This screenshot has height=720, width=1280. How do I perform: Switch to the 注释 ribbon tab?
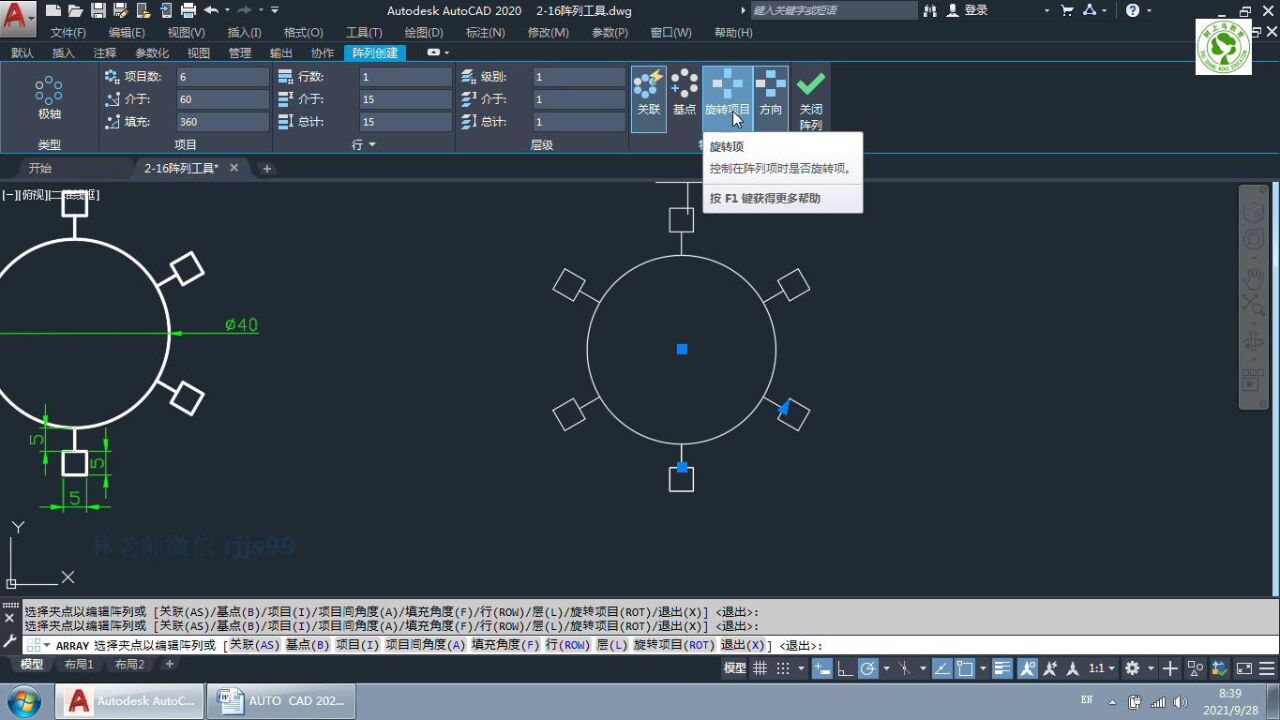(105, 53)
